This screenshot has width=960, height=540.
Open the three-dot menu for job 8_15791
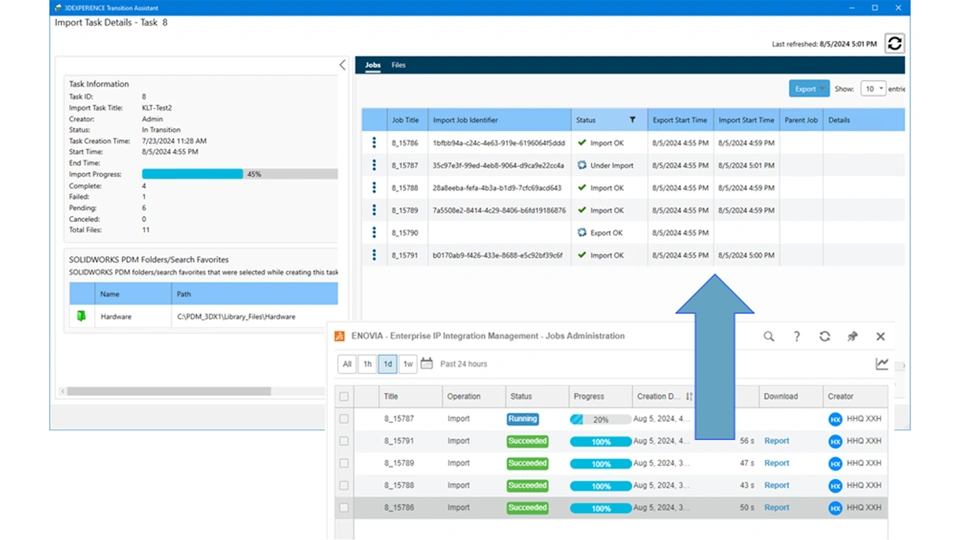click(x=374, y=255)
